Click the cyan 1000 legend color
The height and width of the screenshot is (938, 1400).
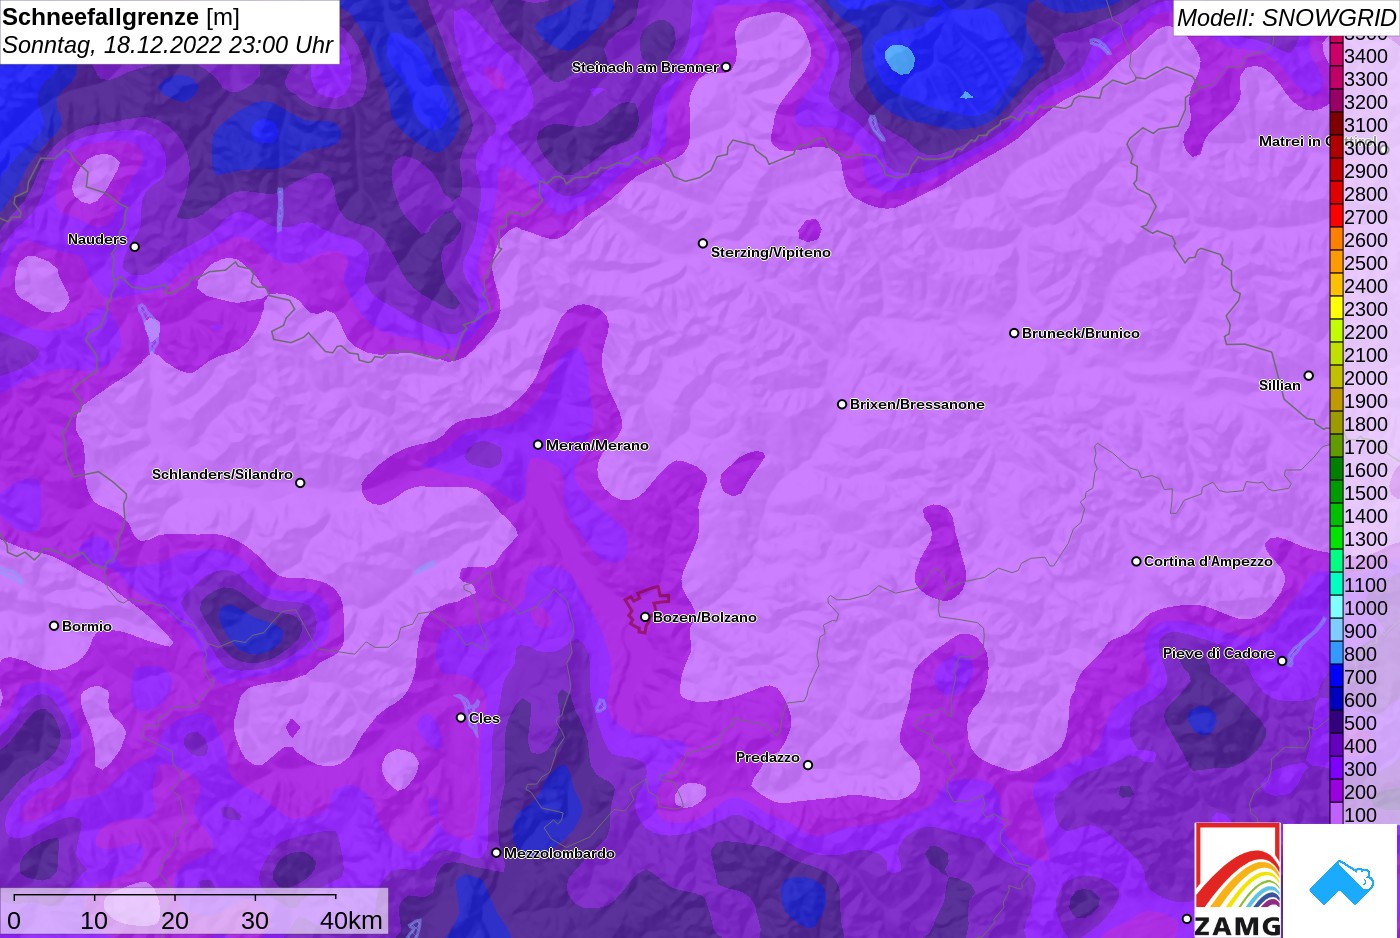[1336, 607]
